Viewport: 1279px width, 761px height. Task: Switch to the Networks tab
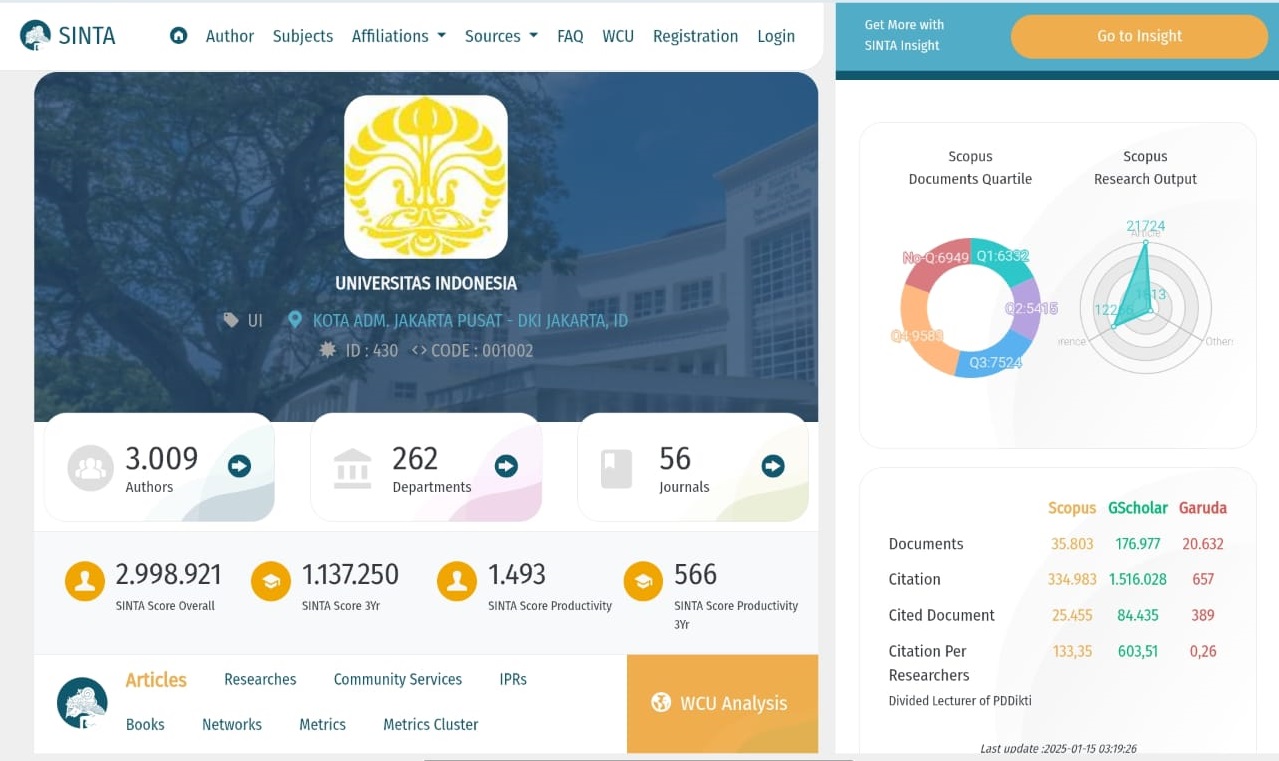click(x=232, y=724)
